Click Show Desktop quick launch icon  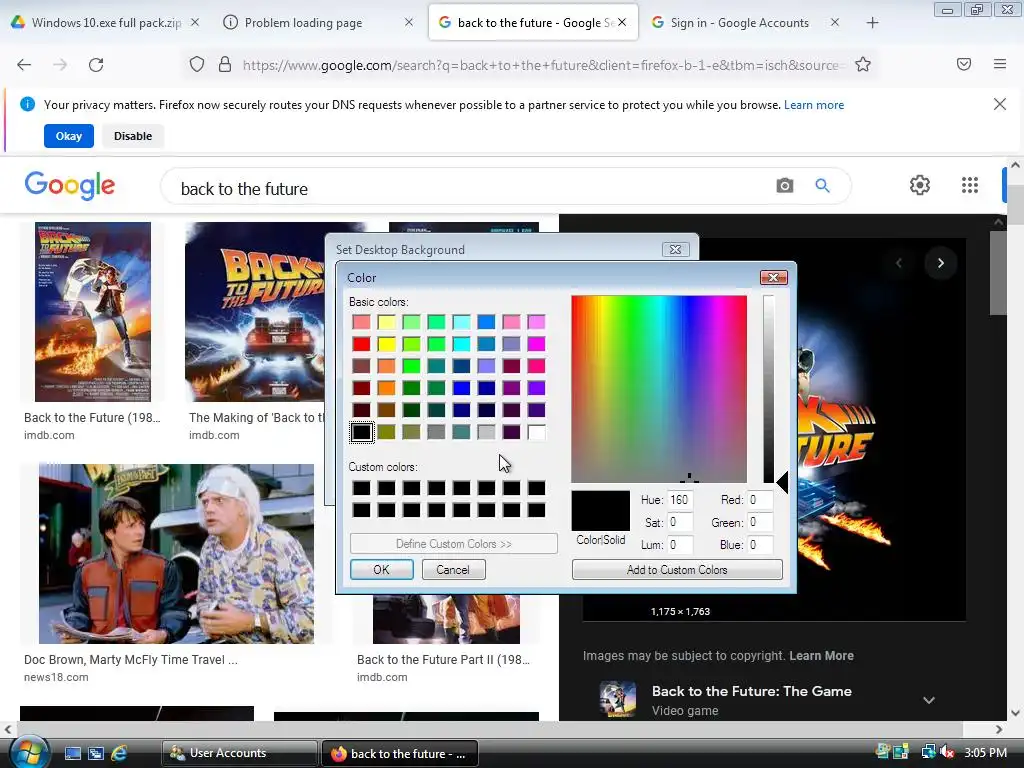tap(73, 754)
